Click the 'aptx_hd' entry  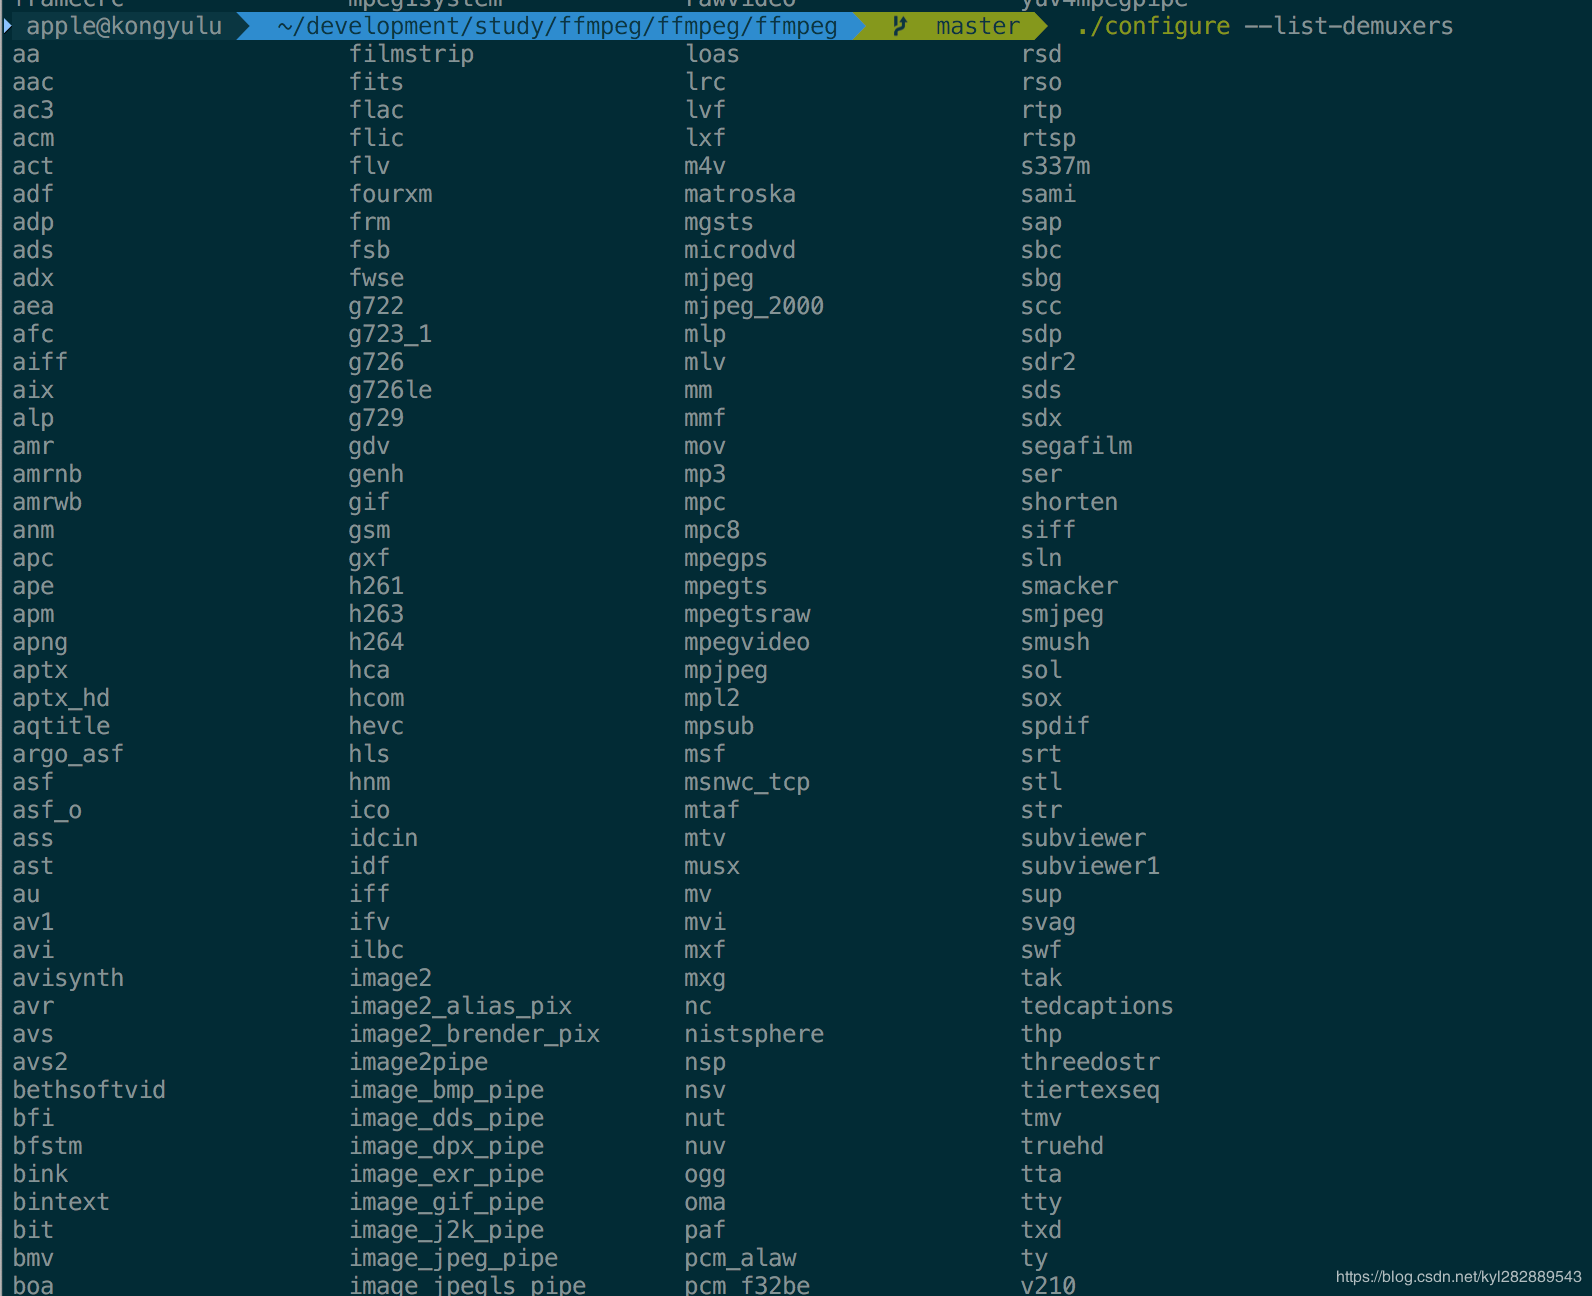[61, 698]
